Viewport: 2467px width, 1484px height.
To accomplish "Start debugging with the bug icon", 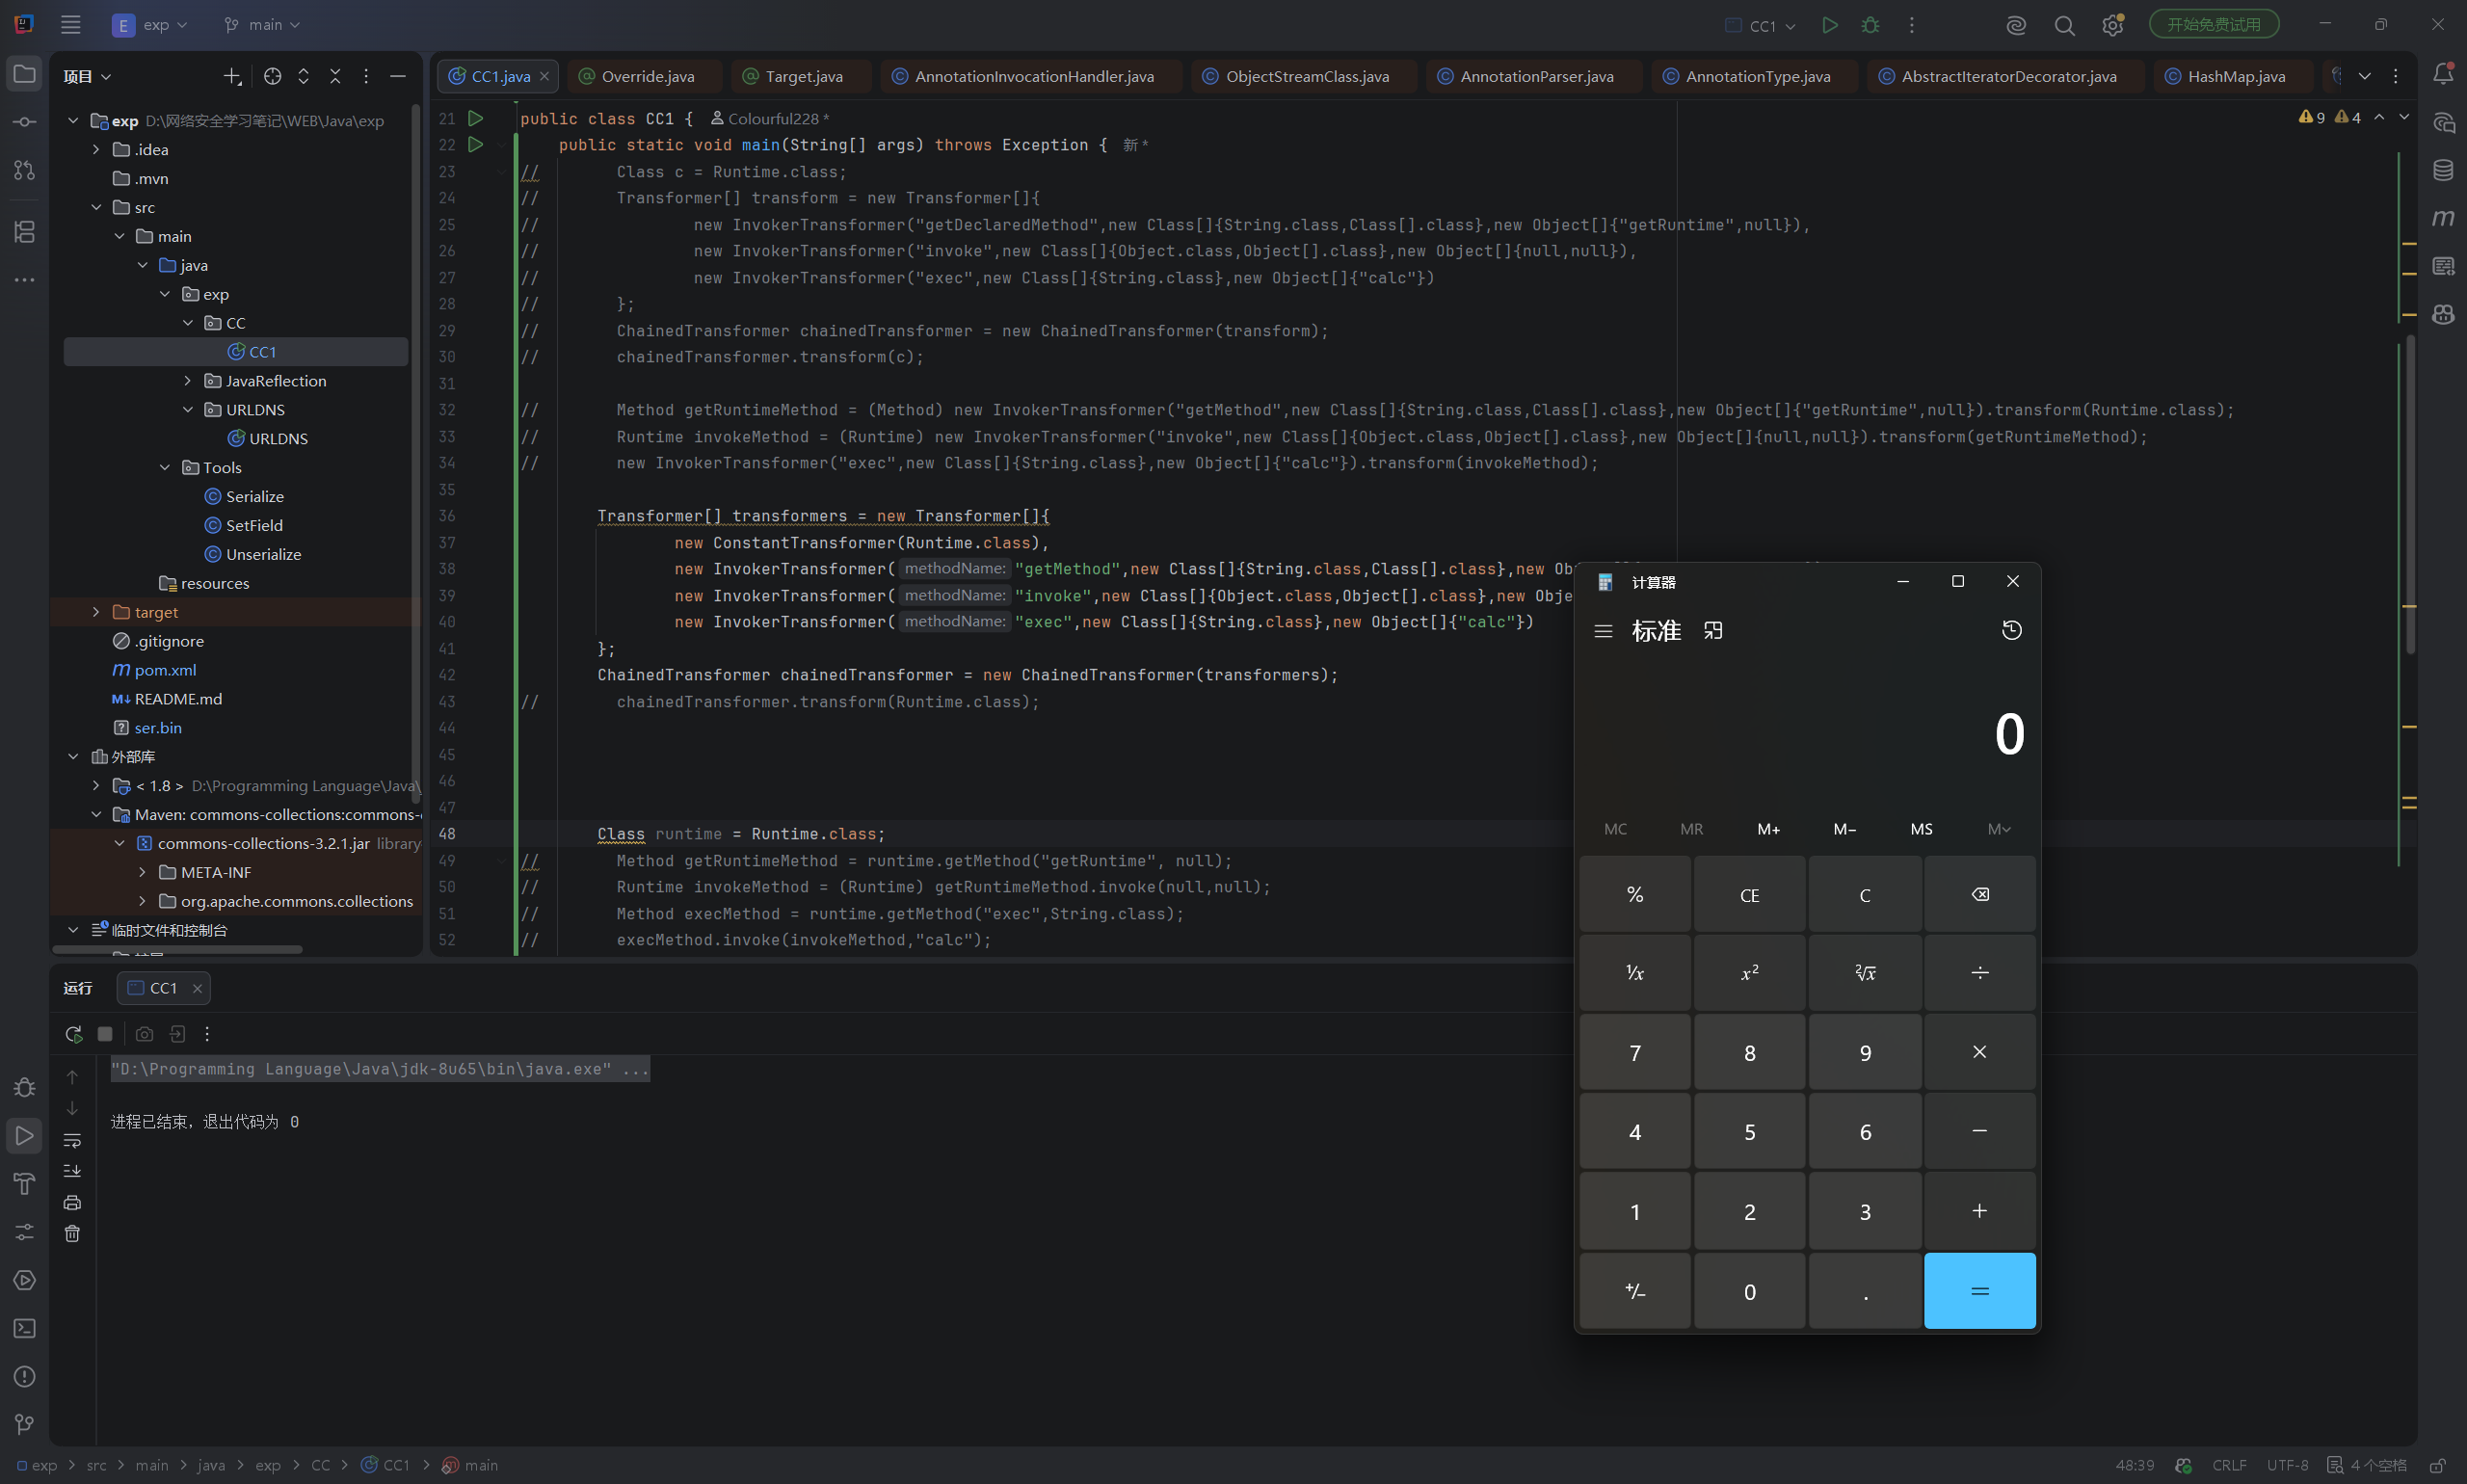I will click(x=1870, y=25).
